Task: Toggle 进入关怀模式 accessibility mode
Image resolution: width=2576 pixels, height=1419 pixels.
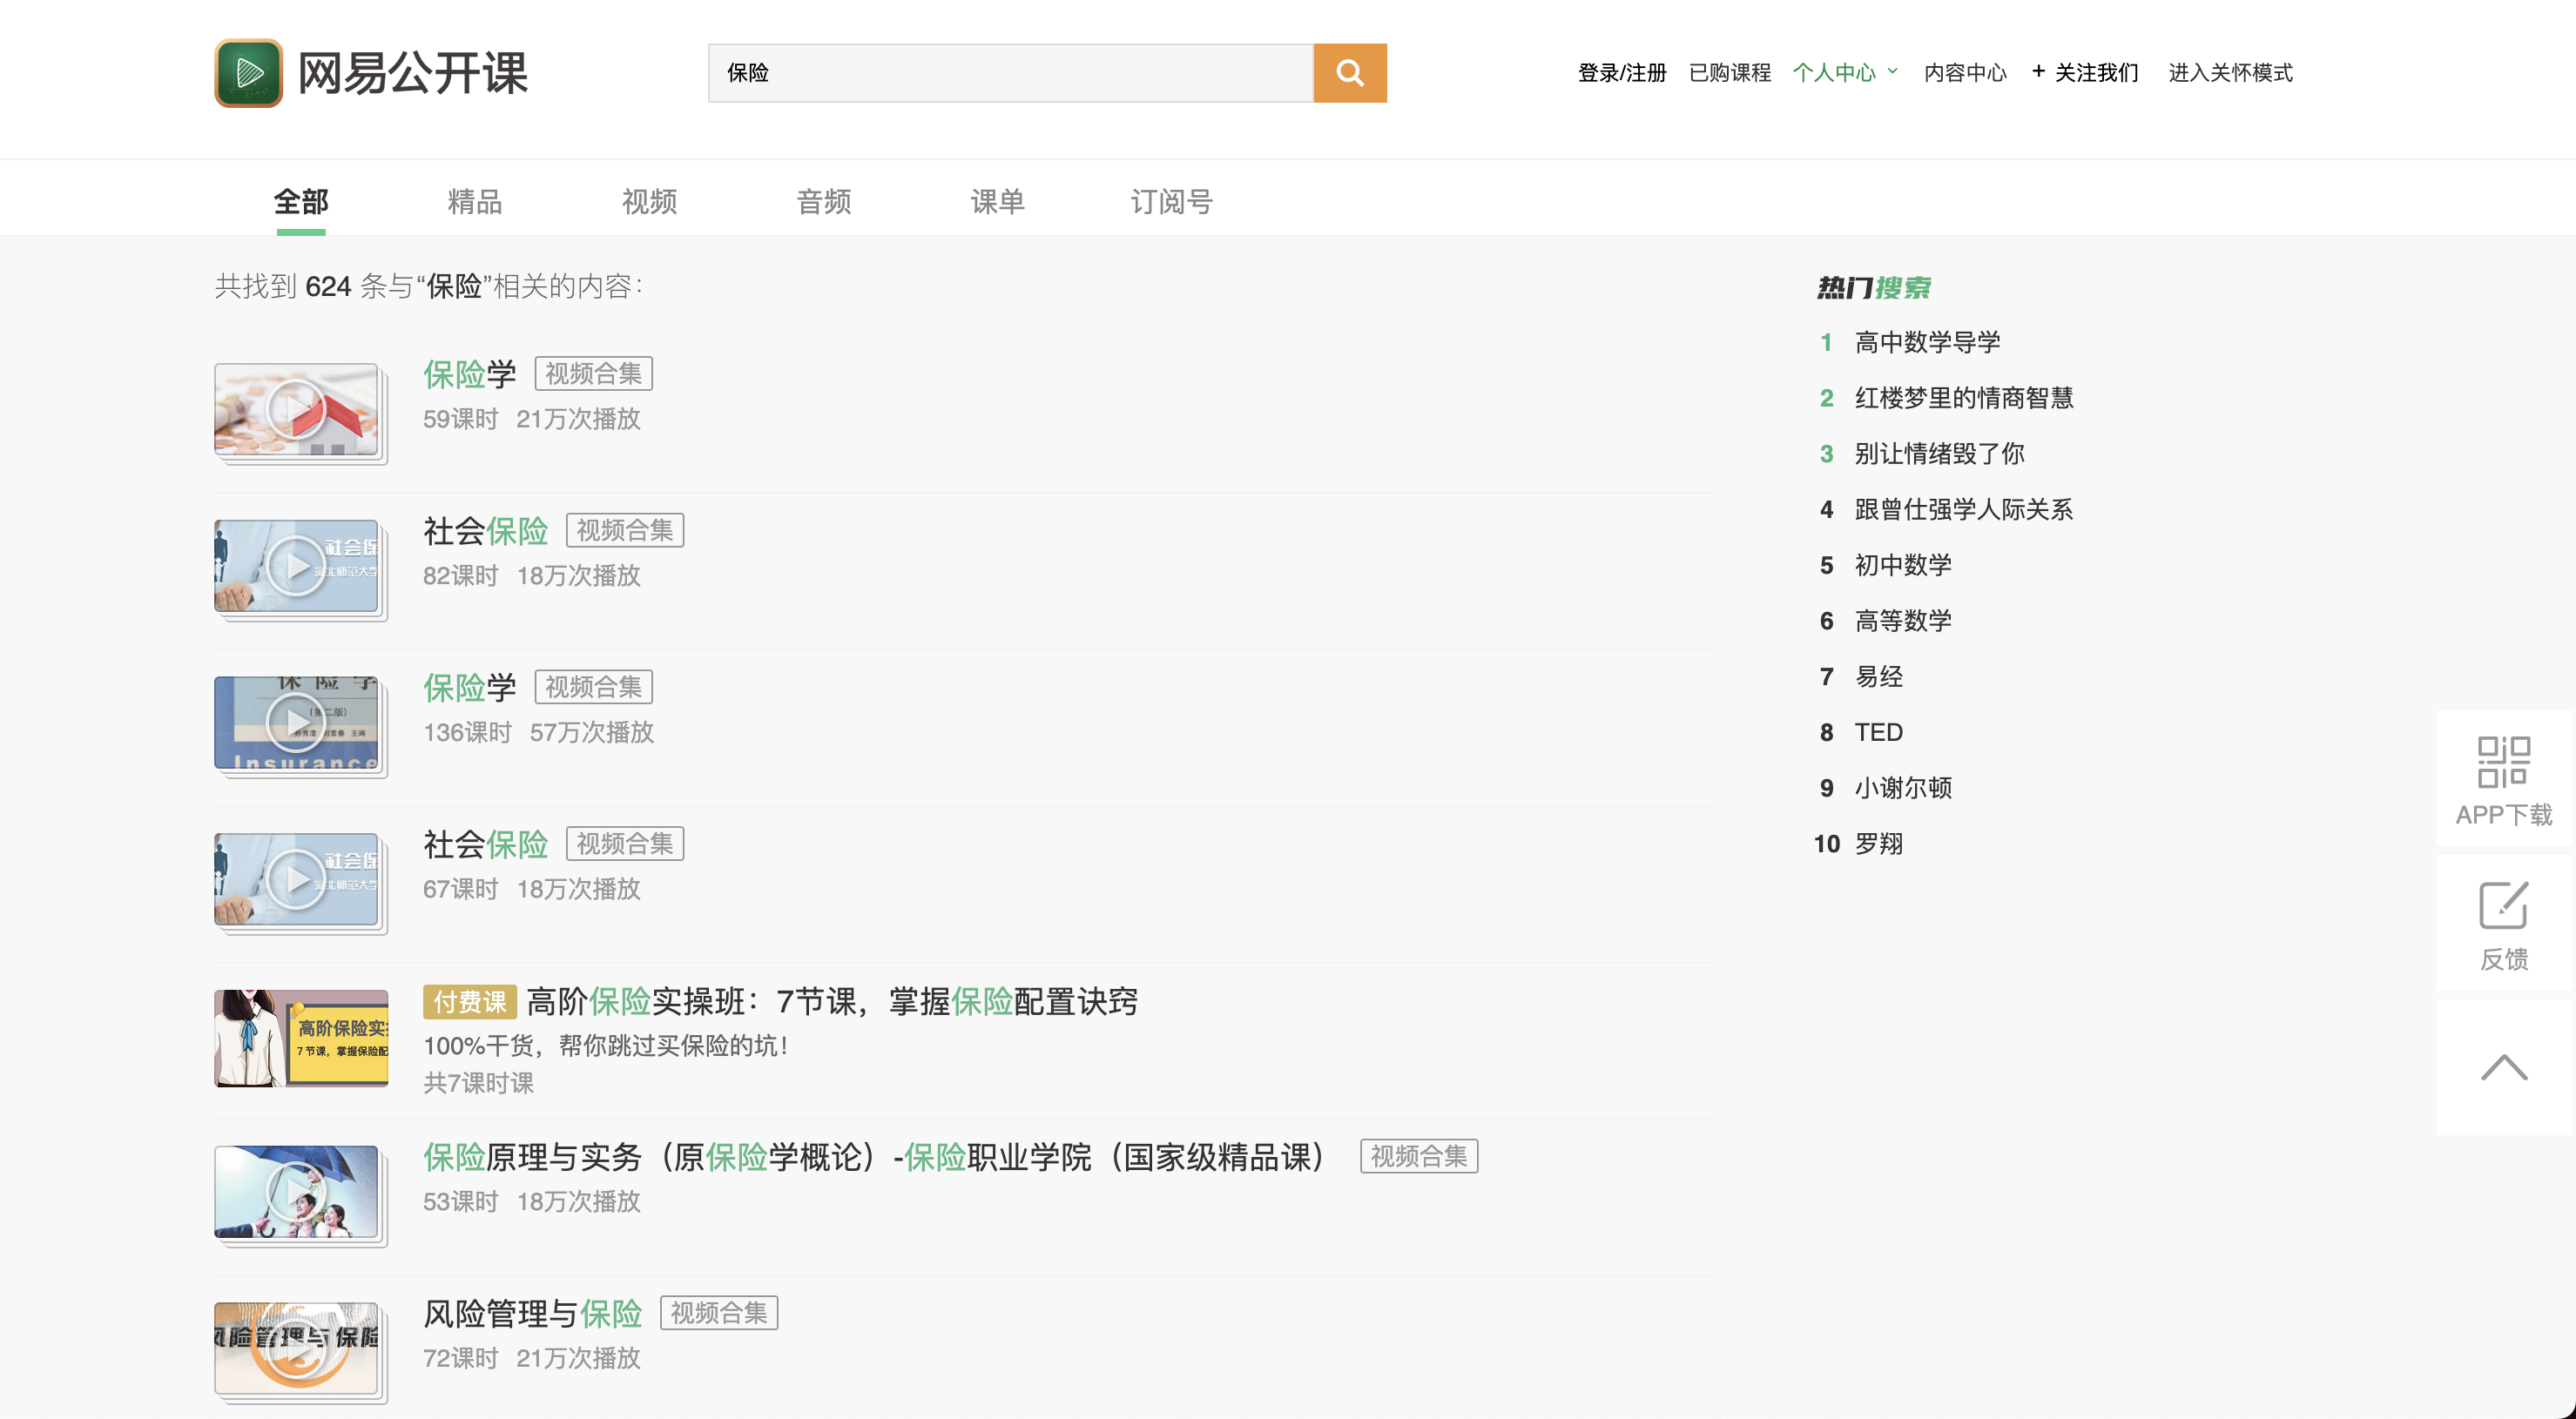Action: tap(2229, 73)
